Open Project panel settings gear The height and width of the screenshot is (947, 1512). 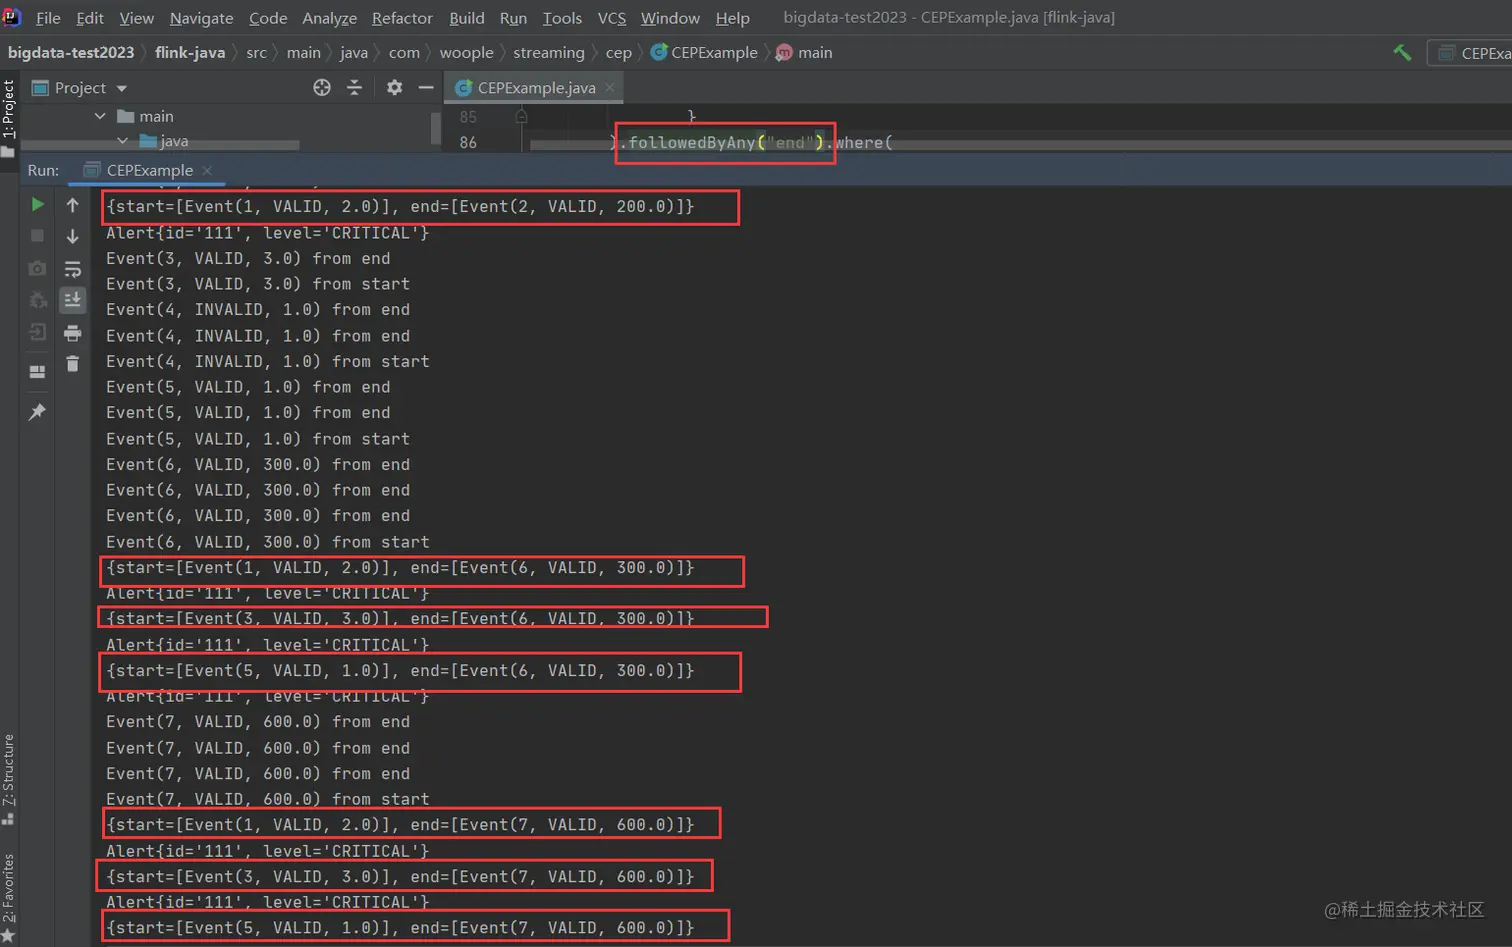pos(395,88)
